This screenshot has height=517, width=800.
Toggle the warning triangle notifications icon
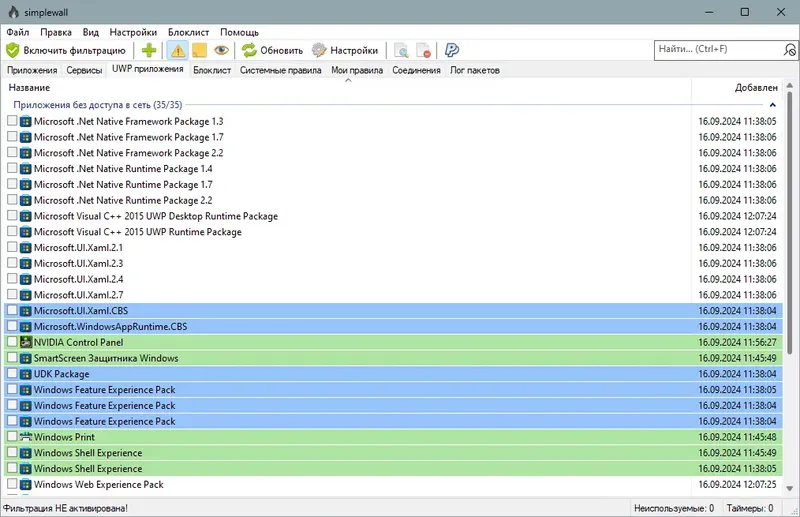[x=178, y=50]
